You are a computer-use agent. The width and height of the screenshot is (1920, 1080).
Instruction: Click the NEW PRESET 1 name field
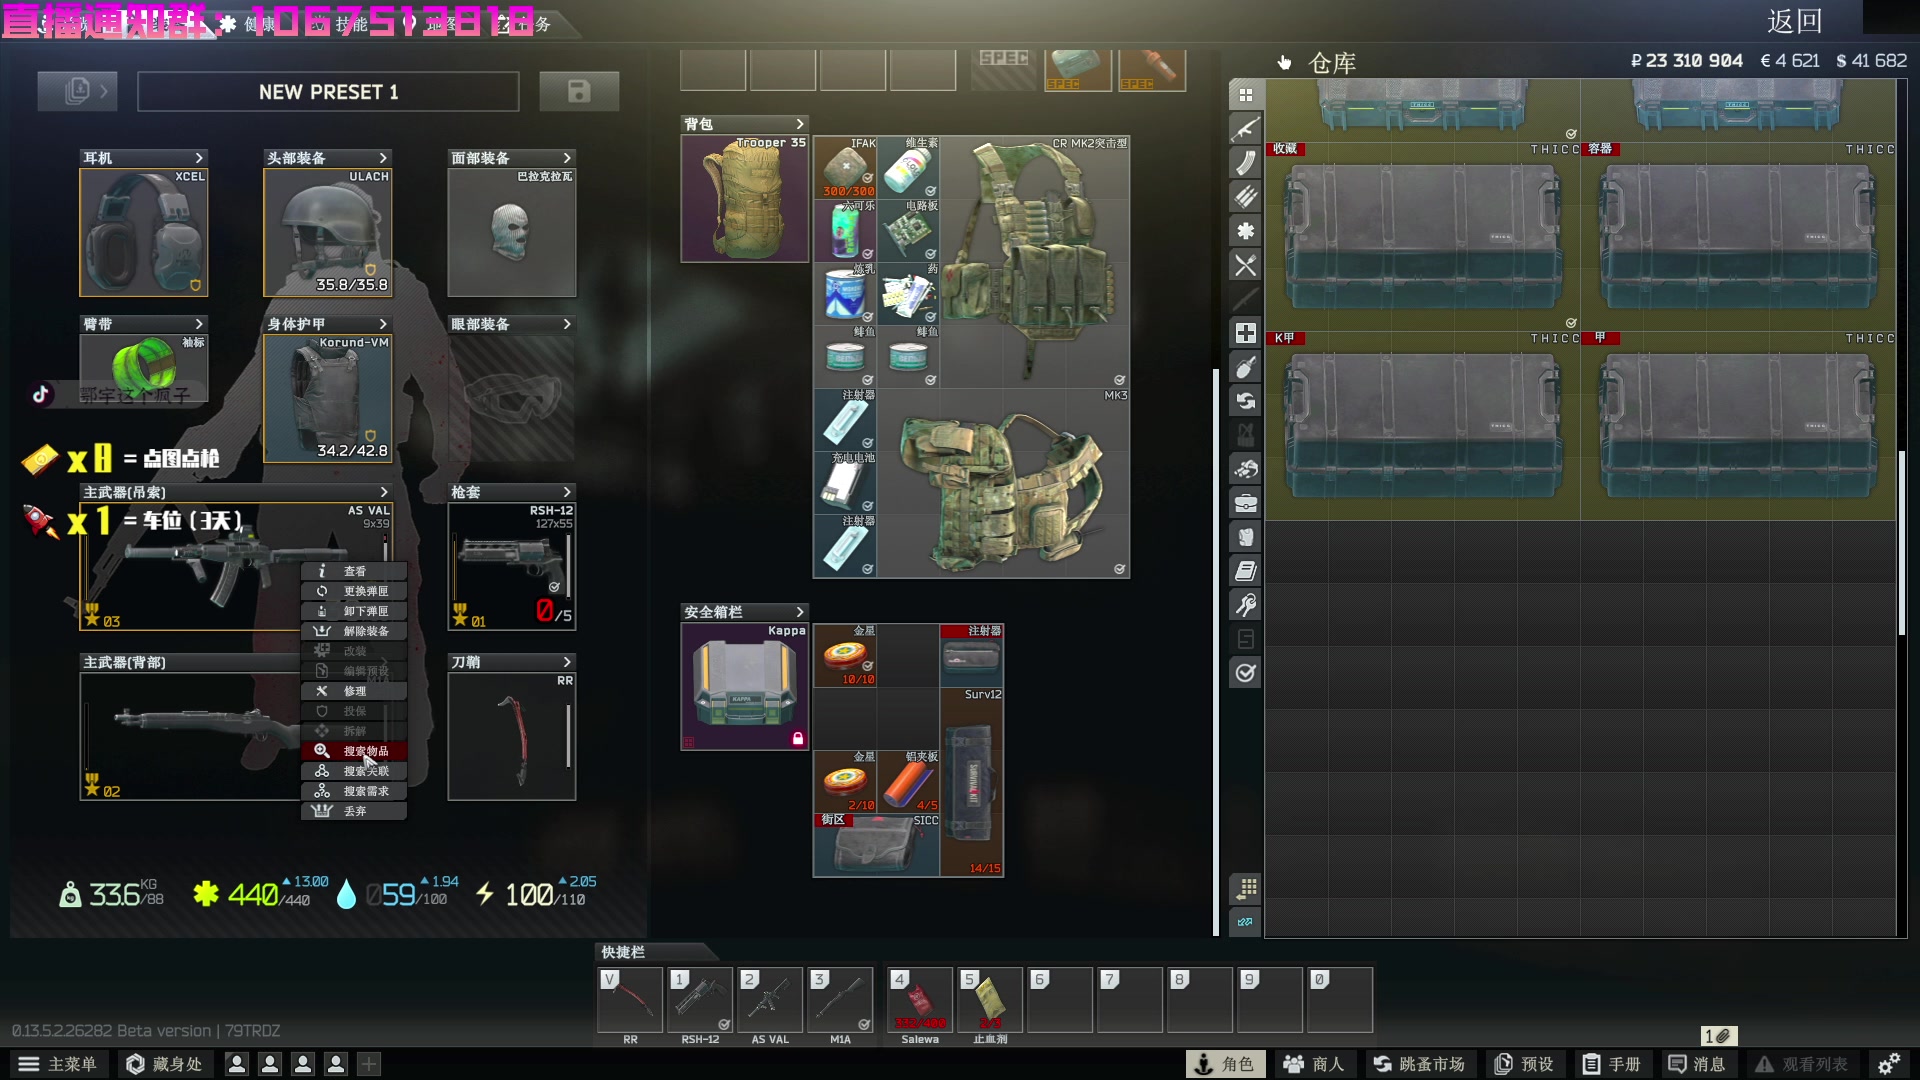pos(328,92)
